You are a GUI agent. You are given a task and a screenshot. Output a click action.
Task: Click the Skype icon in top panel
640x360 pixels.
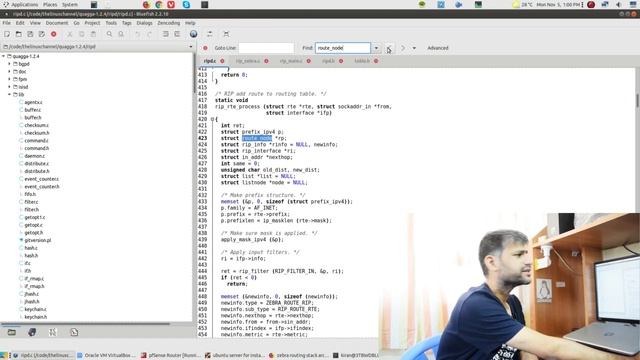coord(186,4)
